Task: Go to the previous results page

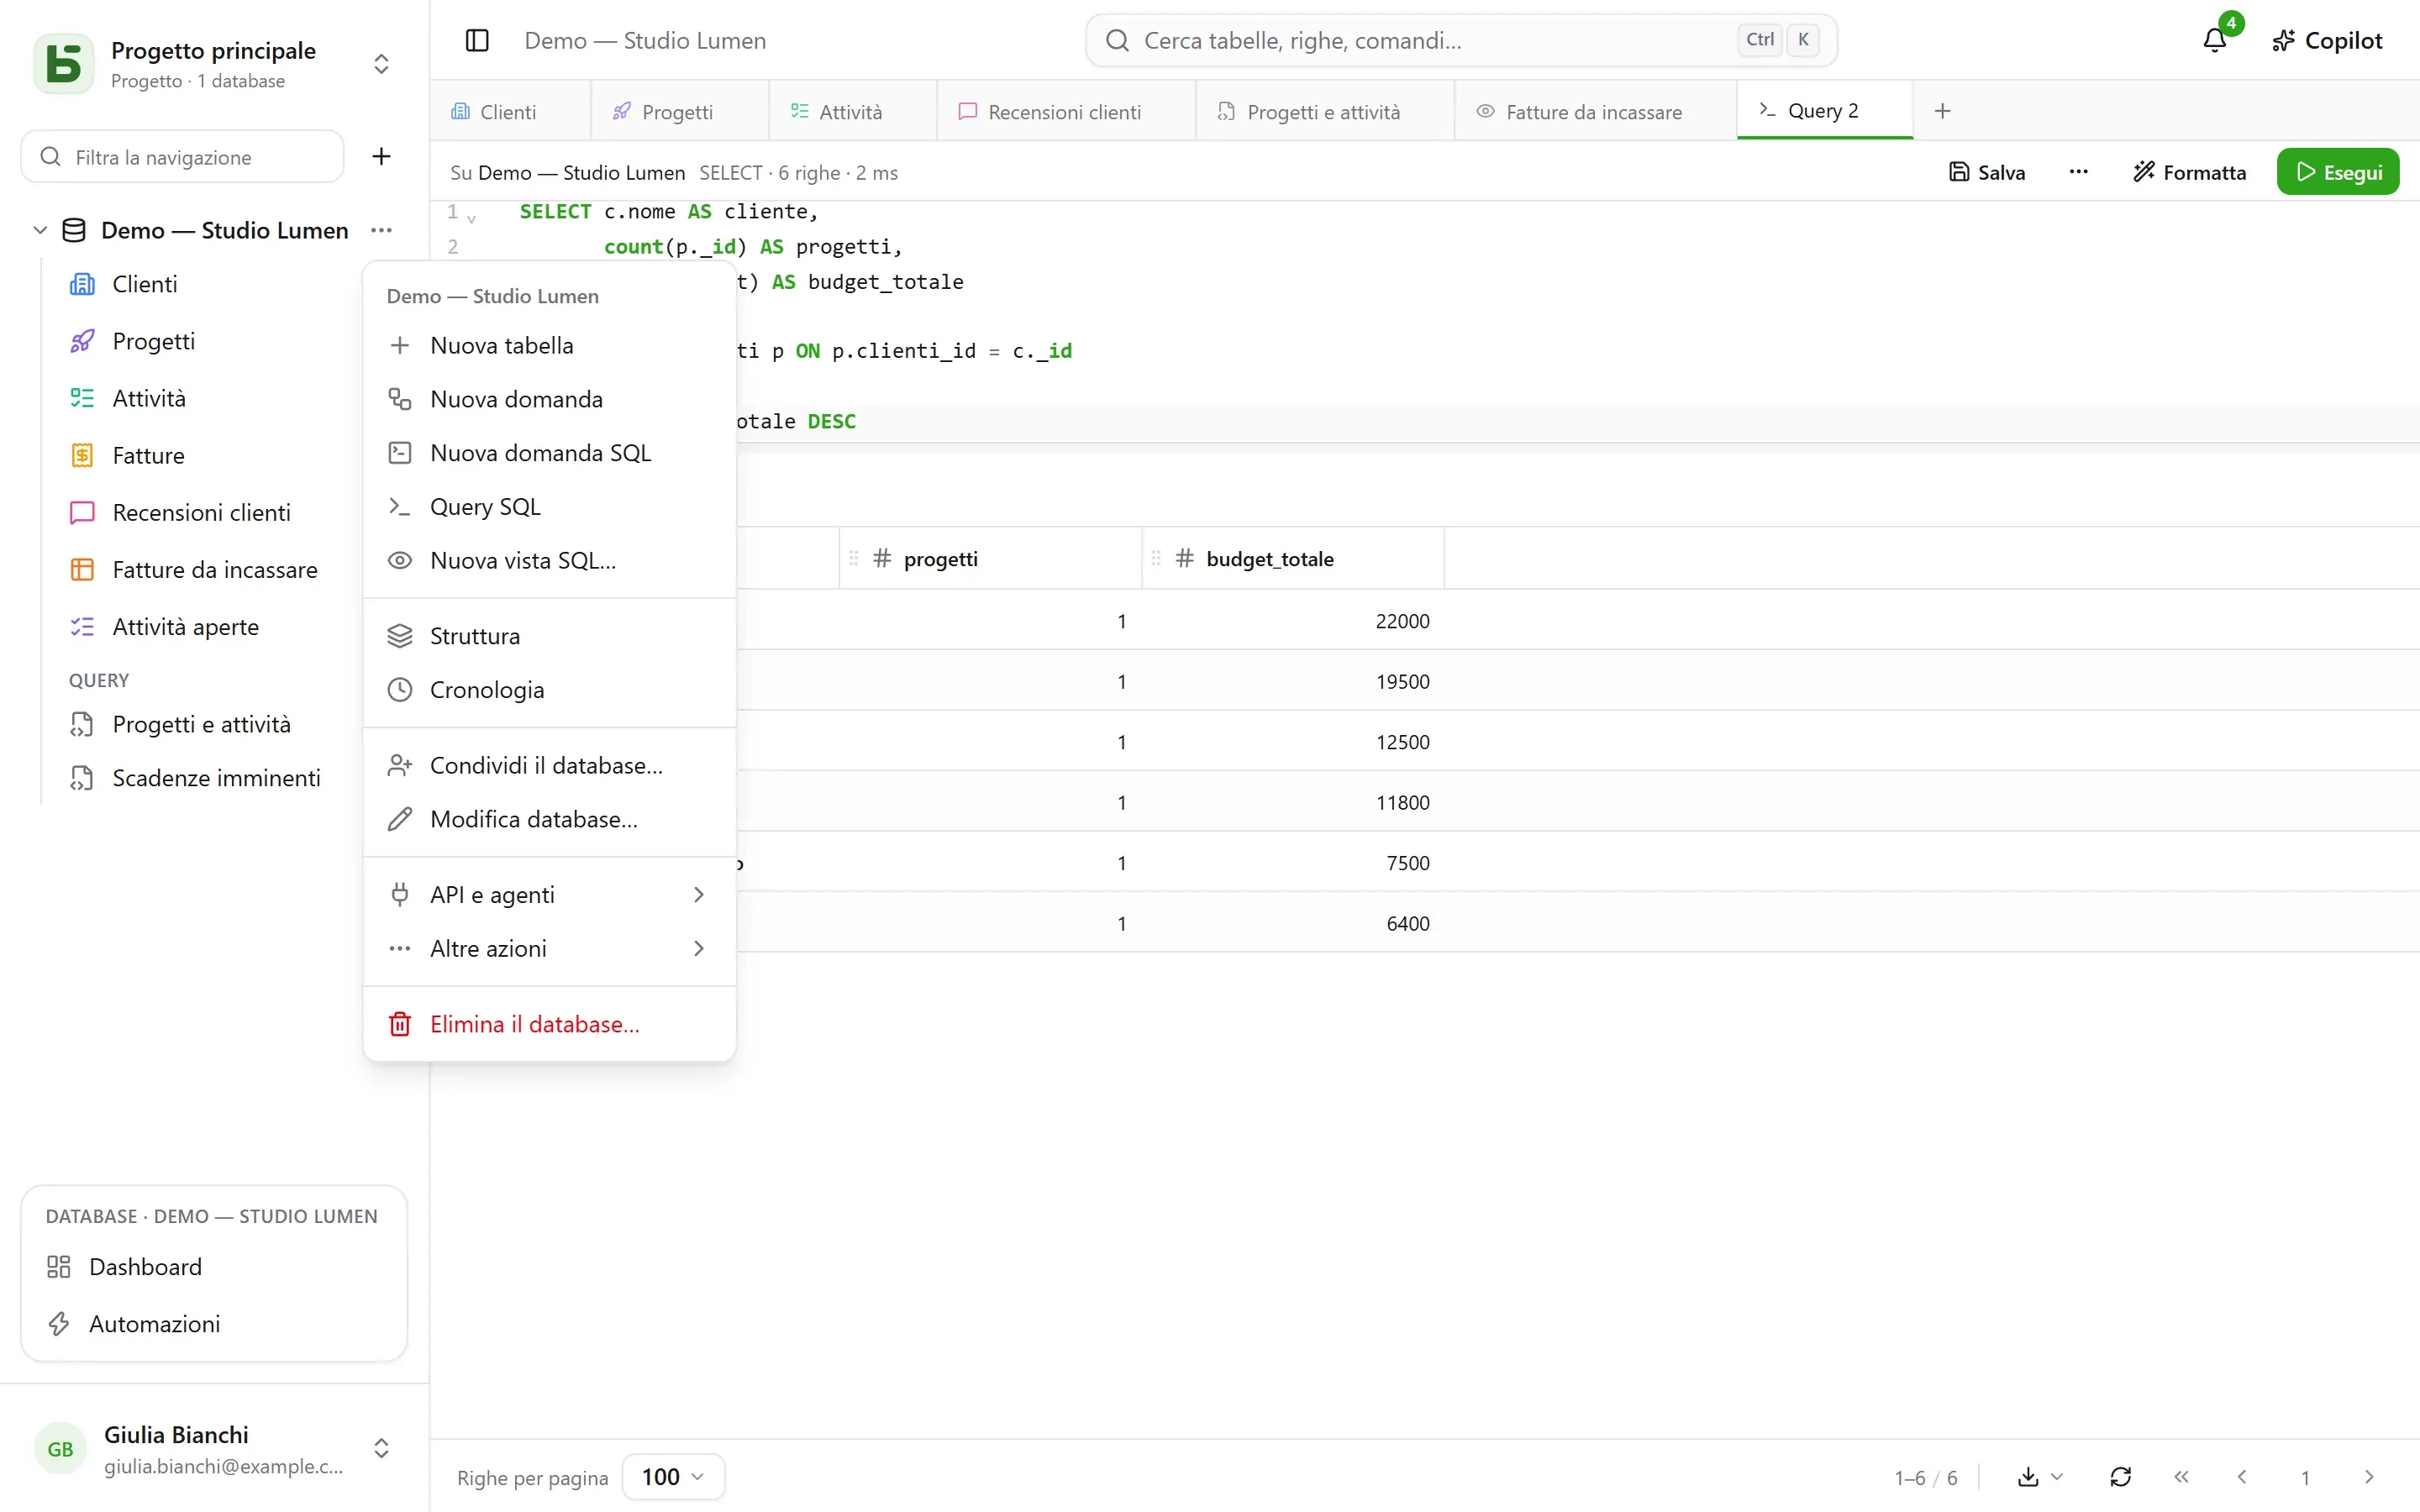Action: coord(2242,1477)
